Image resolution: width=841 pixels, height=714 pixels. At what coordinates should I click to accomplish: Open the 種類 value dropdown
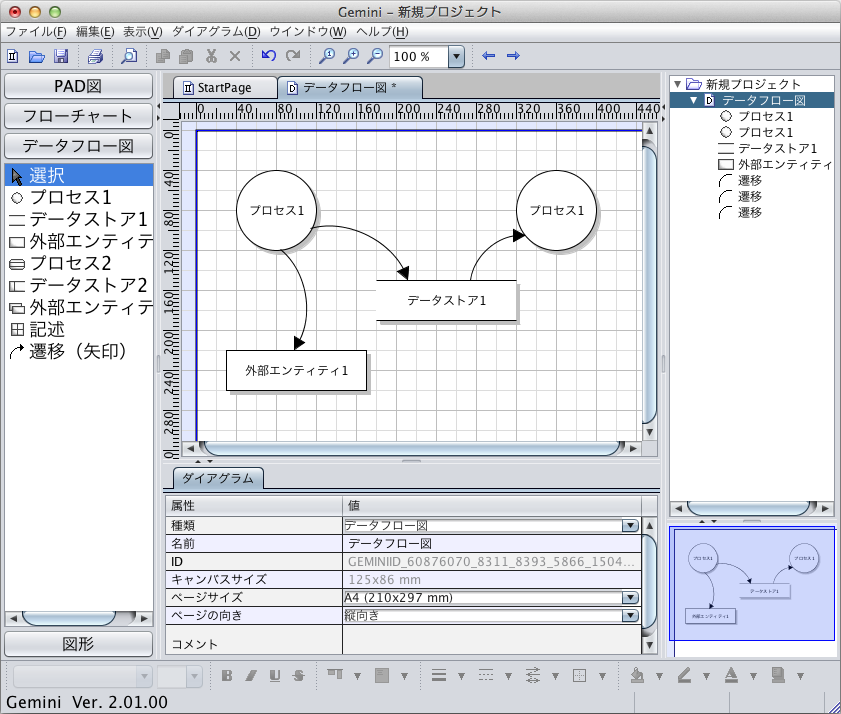pyautogui.click(x=630, y=525)
